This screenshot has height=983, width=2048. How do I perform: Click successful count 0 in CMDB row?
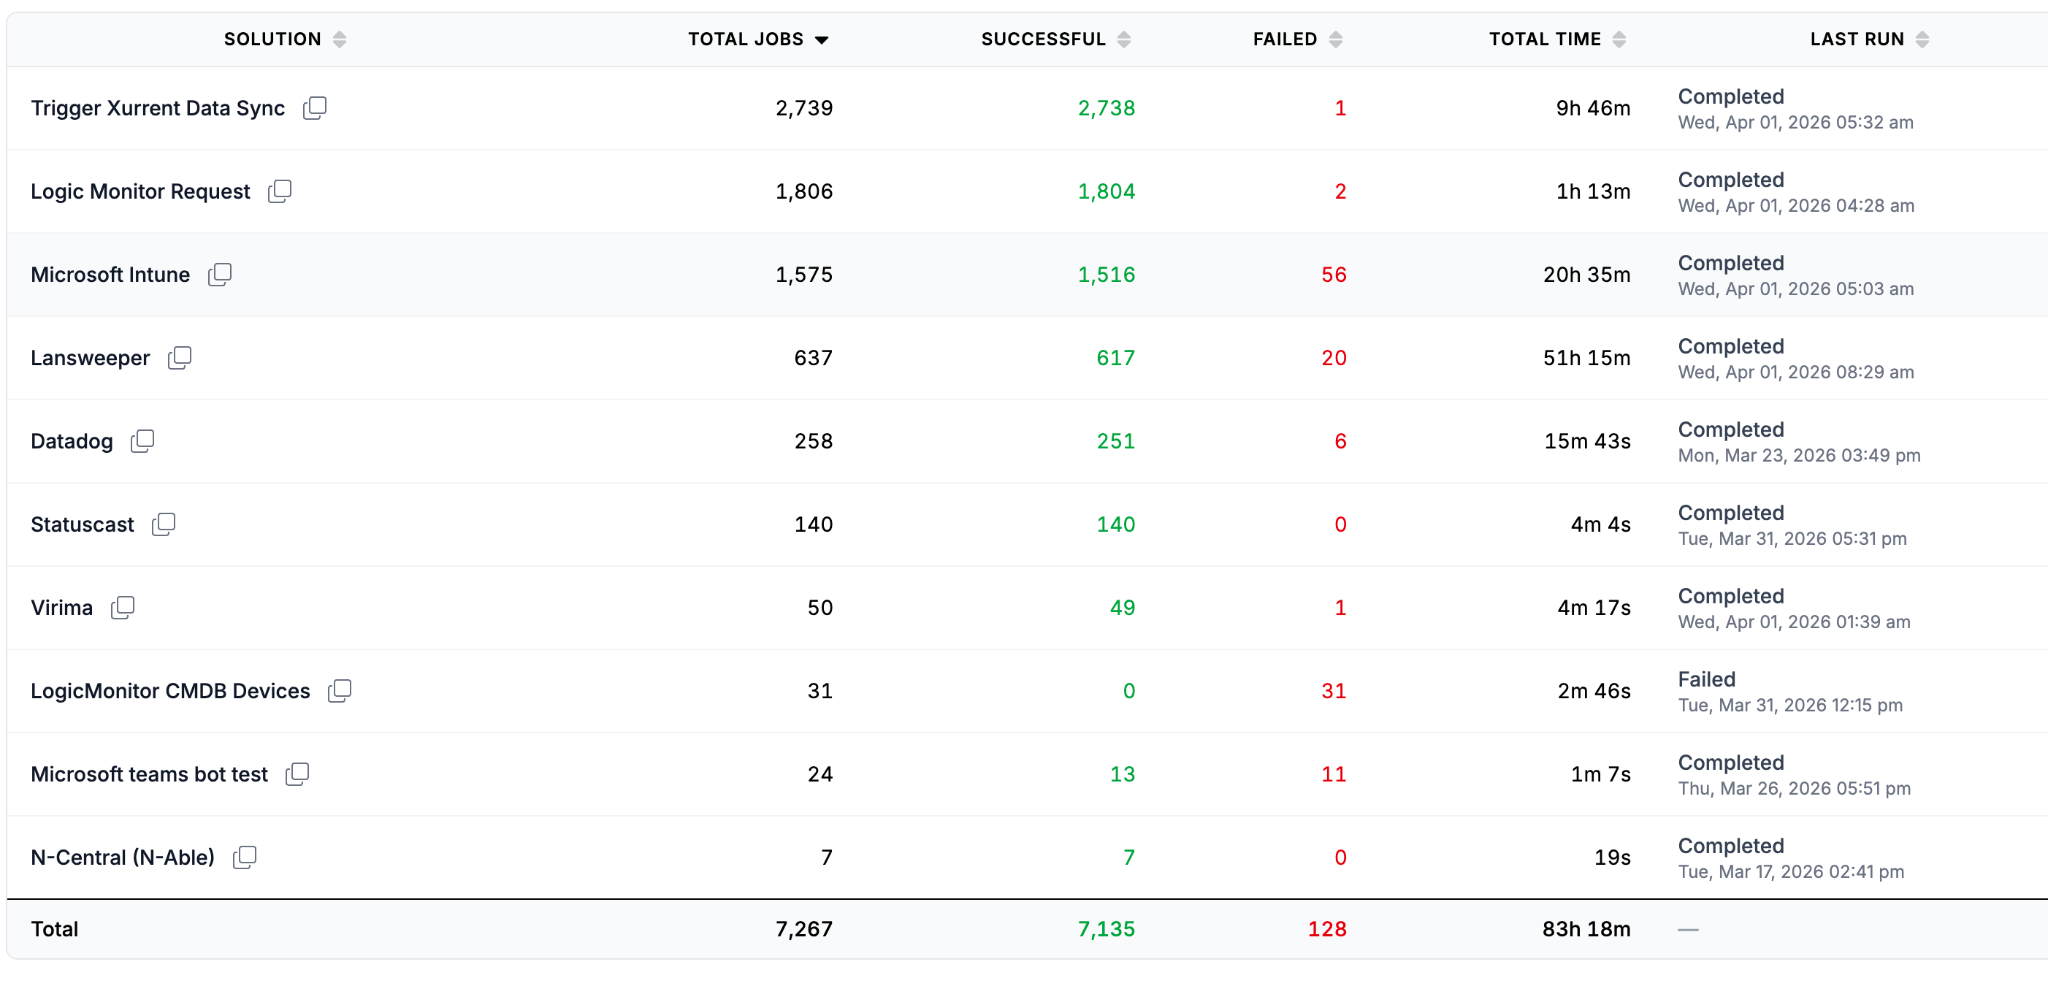(x=1129, y=691)
